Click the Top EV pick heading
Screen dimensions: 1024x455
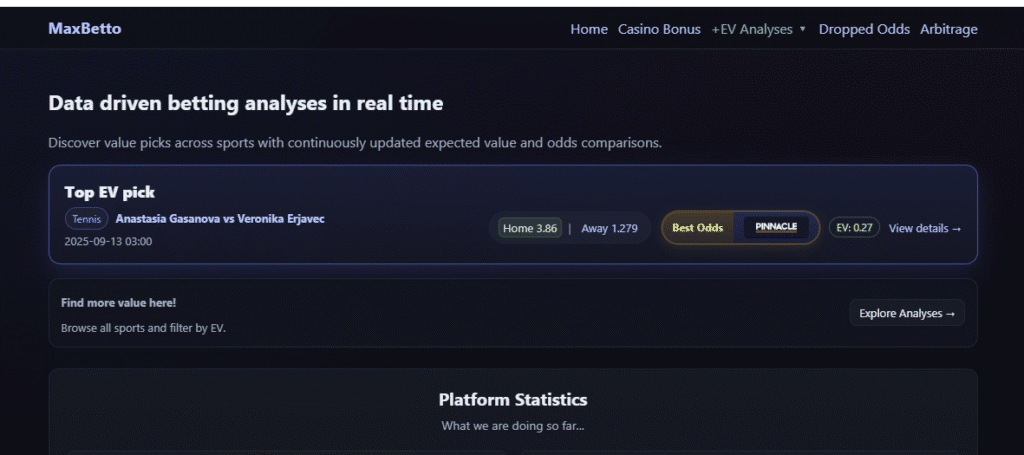(110, 192)
